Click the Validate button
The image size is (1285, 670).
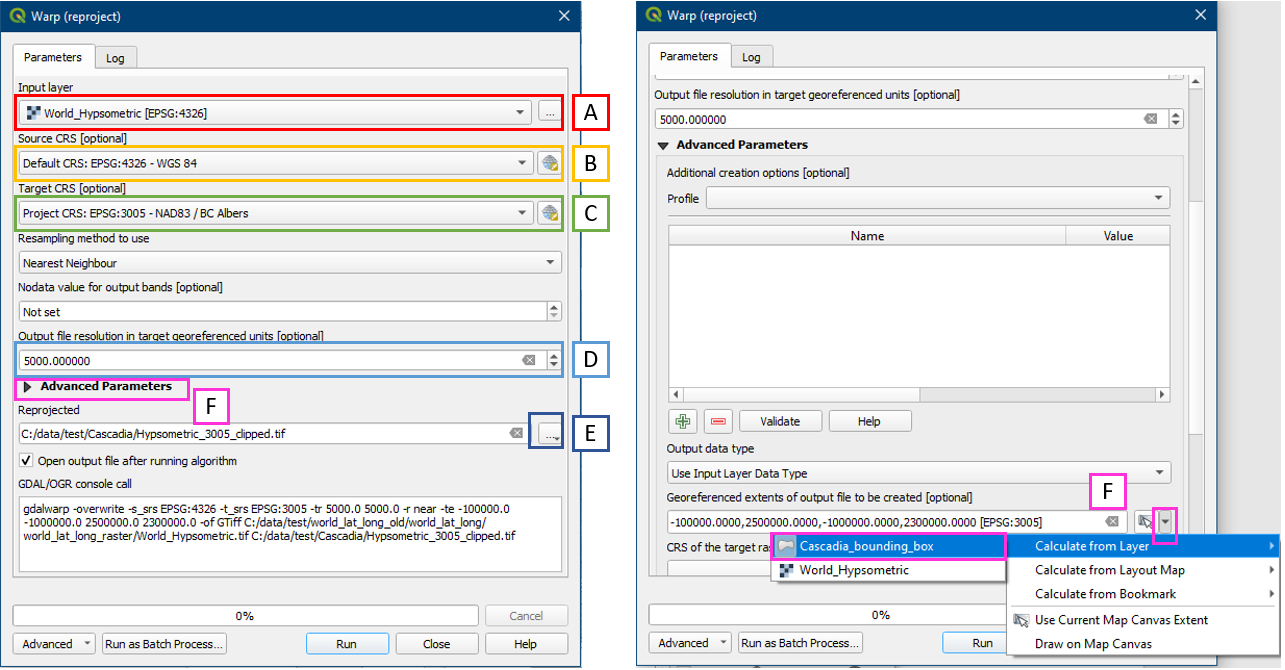tap(780, 421)
